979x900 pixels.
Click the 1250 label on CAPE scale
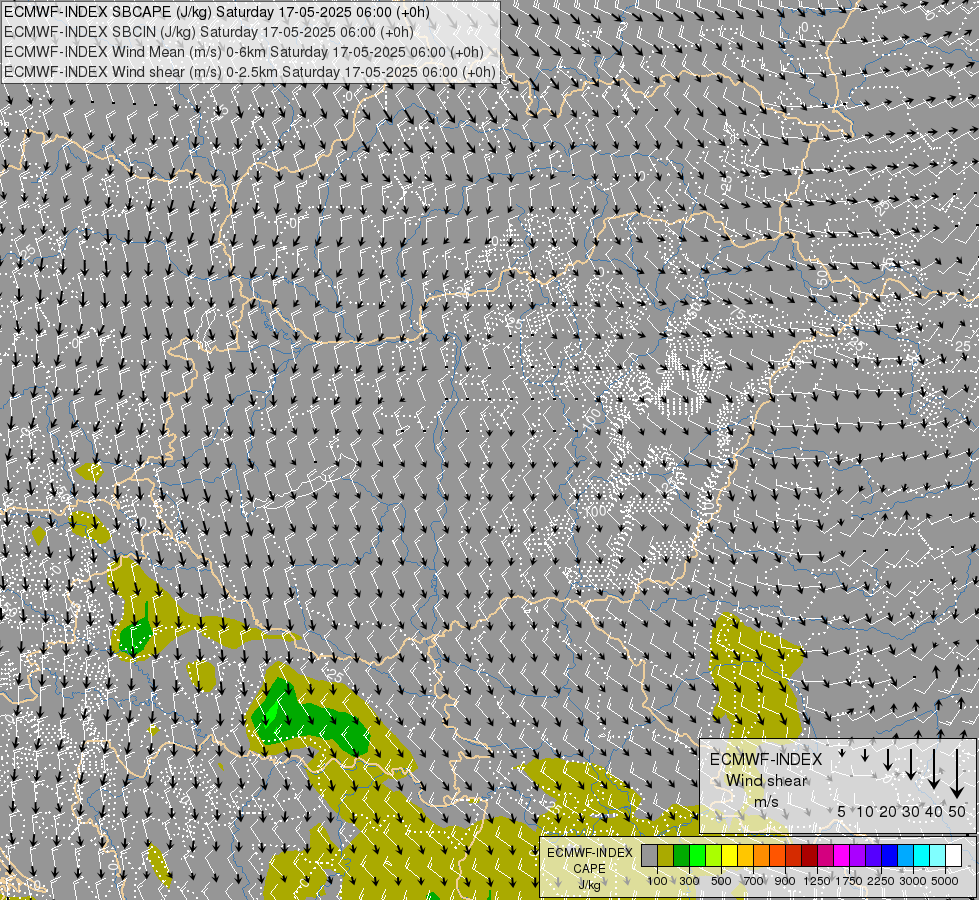point(817,881)
